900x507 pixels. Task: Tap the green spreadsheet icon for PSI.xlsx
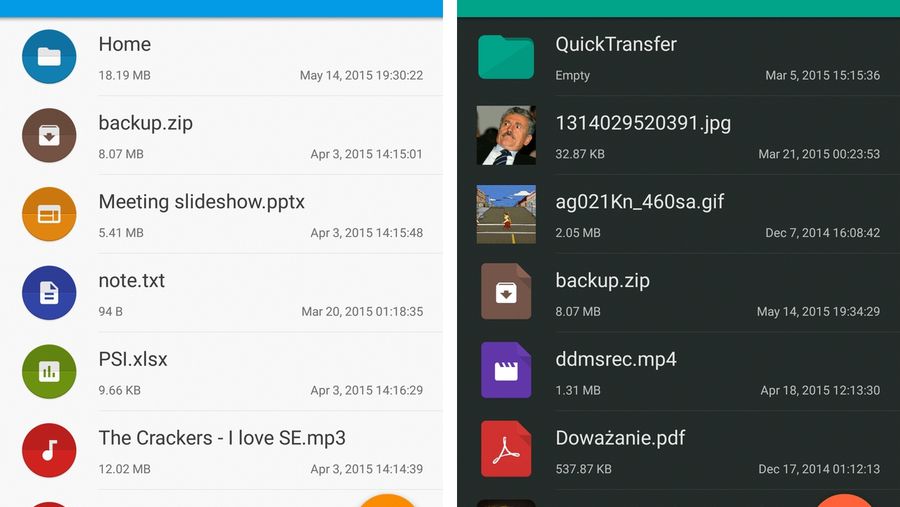(49, 371)
